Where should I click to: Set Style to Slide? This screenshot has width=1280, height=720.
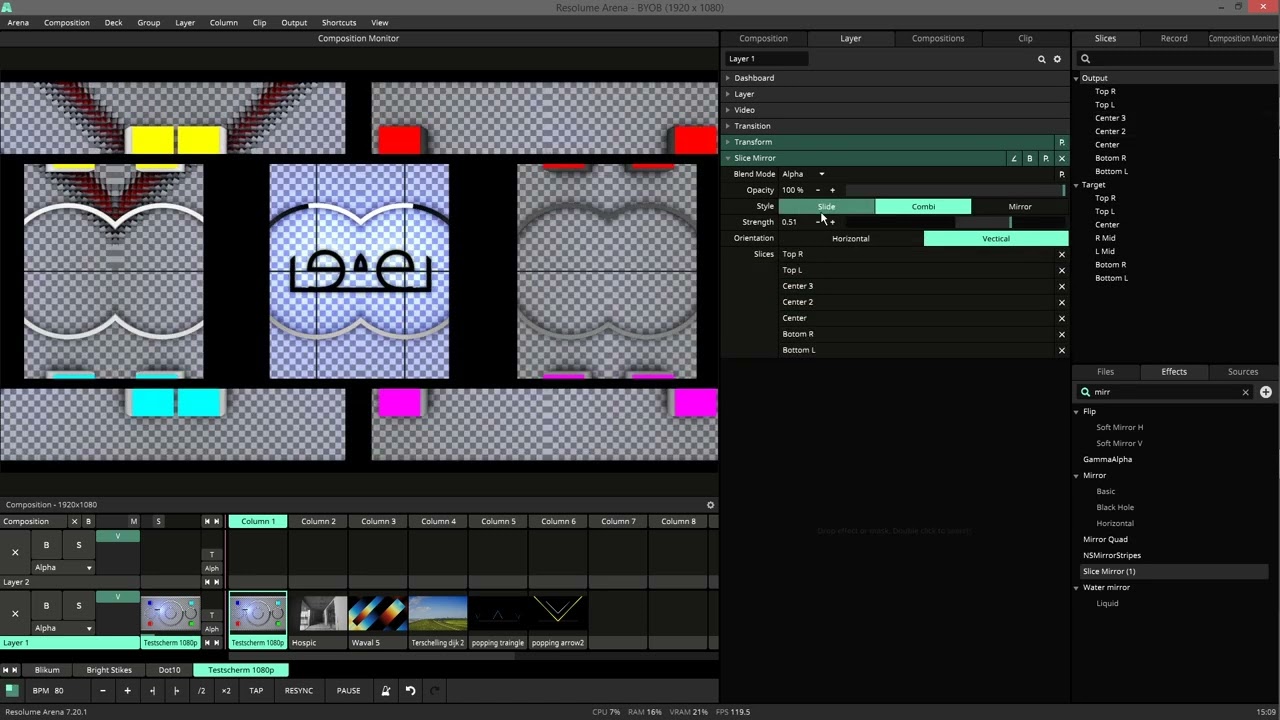click(827, 206)
